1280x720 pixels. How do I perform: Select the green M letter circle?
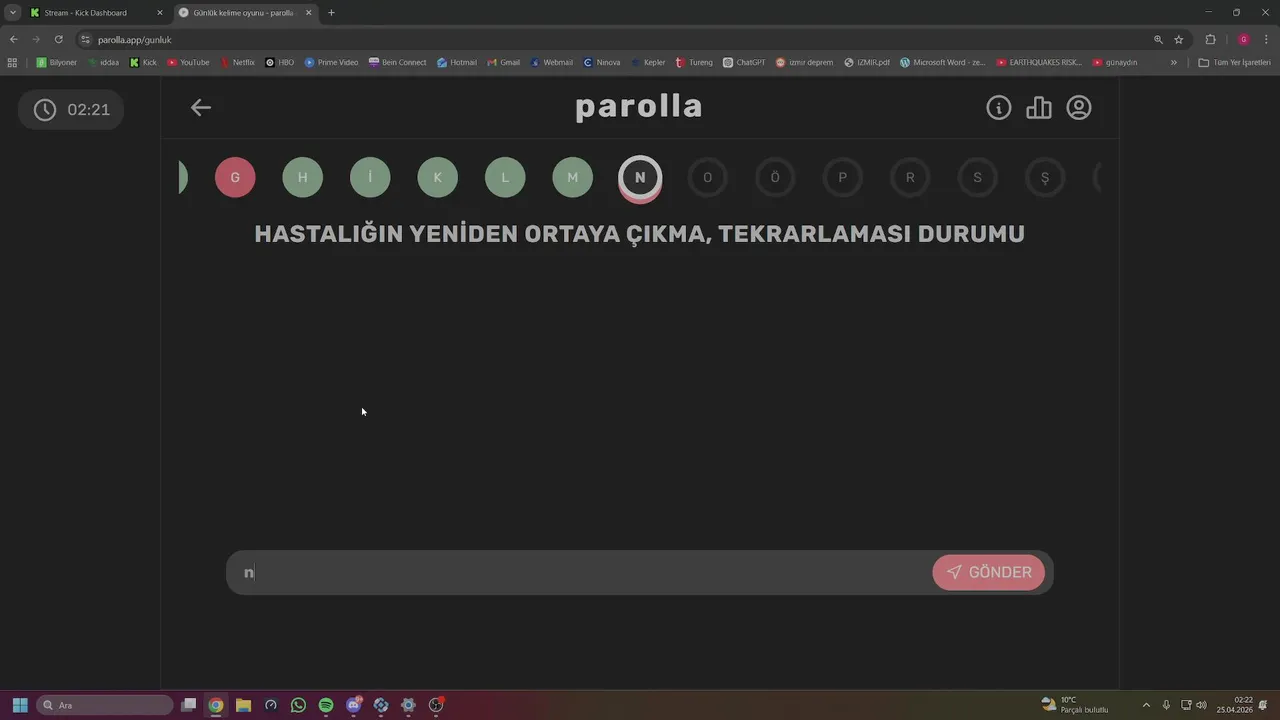pos(573,178)
